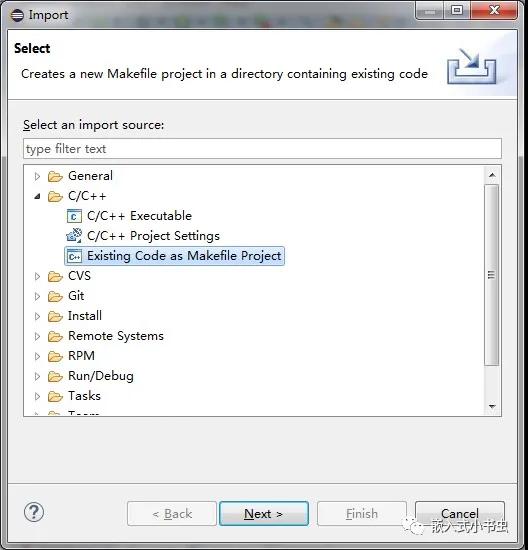528x550 pixels.
Task: Click the C/C++ Project Settings gear icon
Action: pos(74,236)
